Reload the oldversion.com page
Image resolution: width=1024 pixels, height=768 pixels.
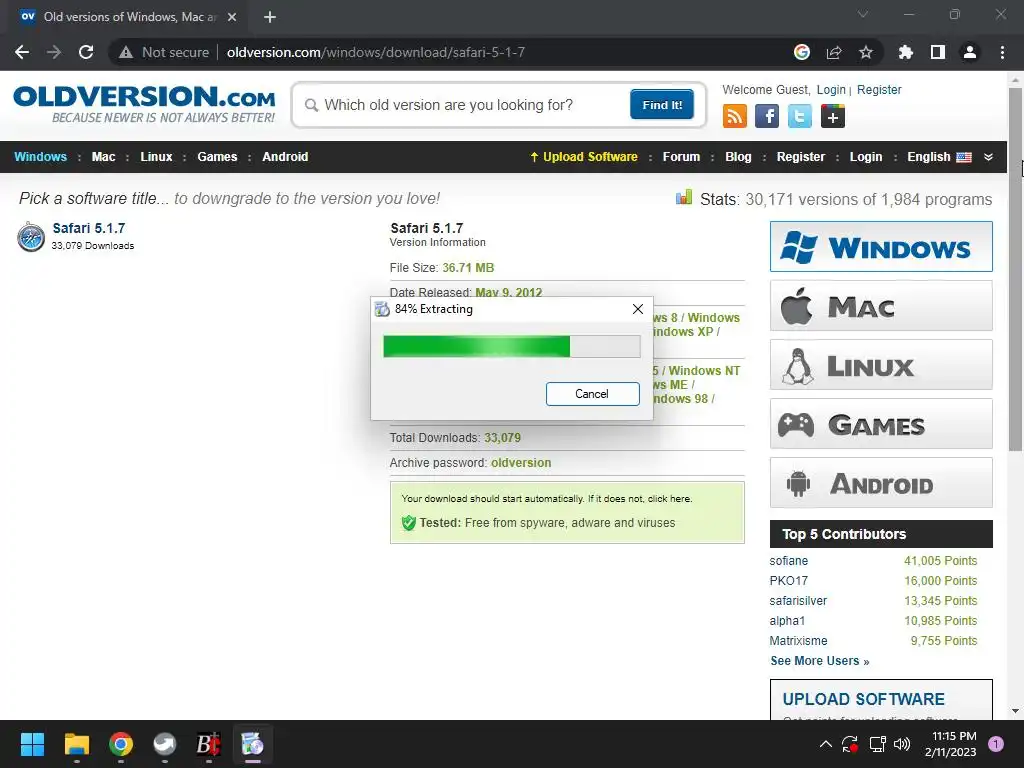click(86, 52)
